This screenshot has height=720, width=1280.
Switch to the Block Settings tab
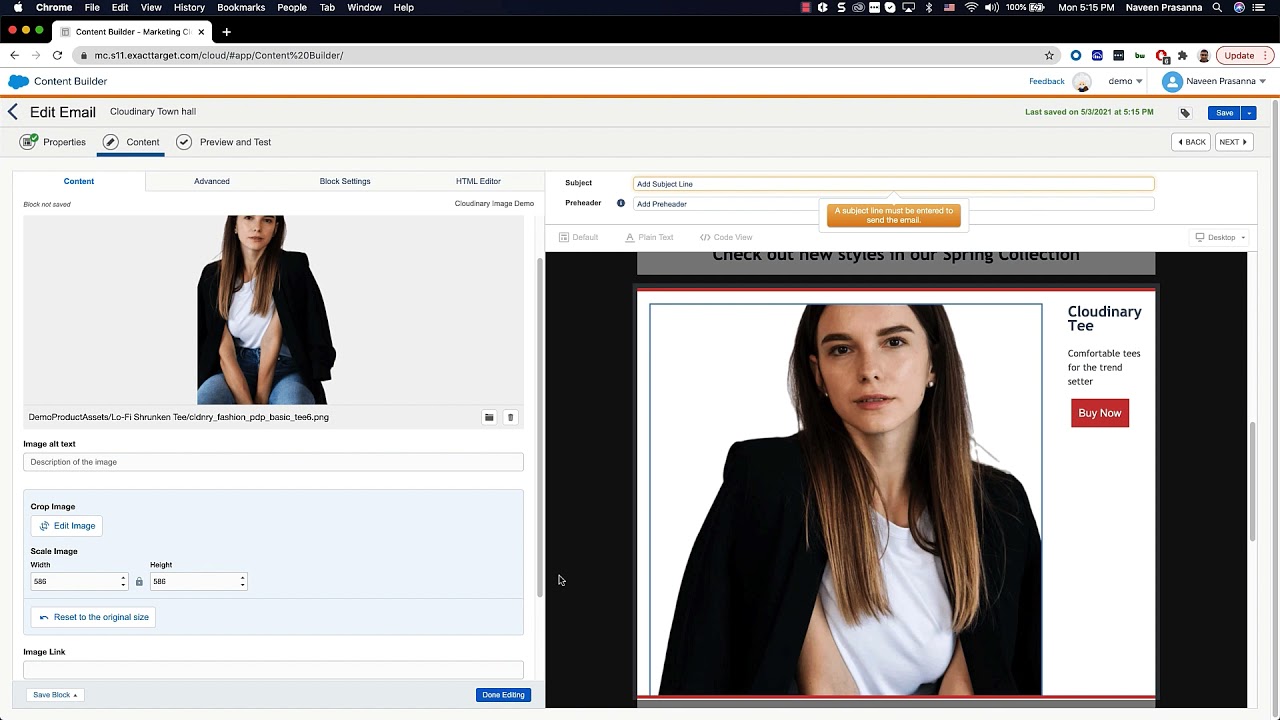(345, 181)
